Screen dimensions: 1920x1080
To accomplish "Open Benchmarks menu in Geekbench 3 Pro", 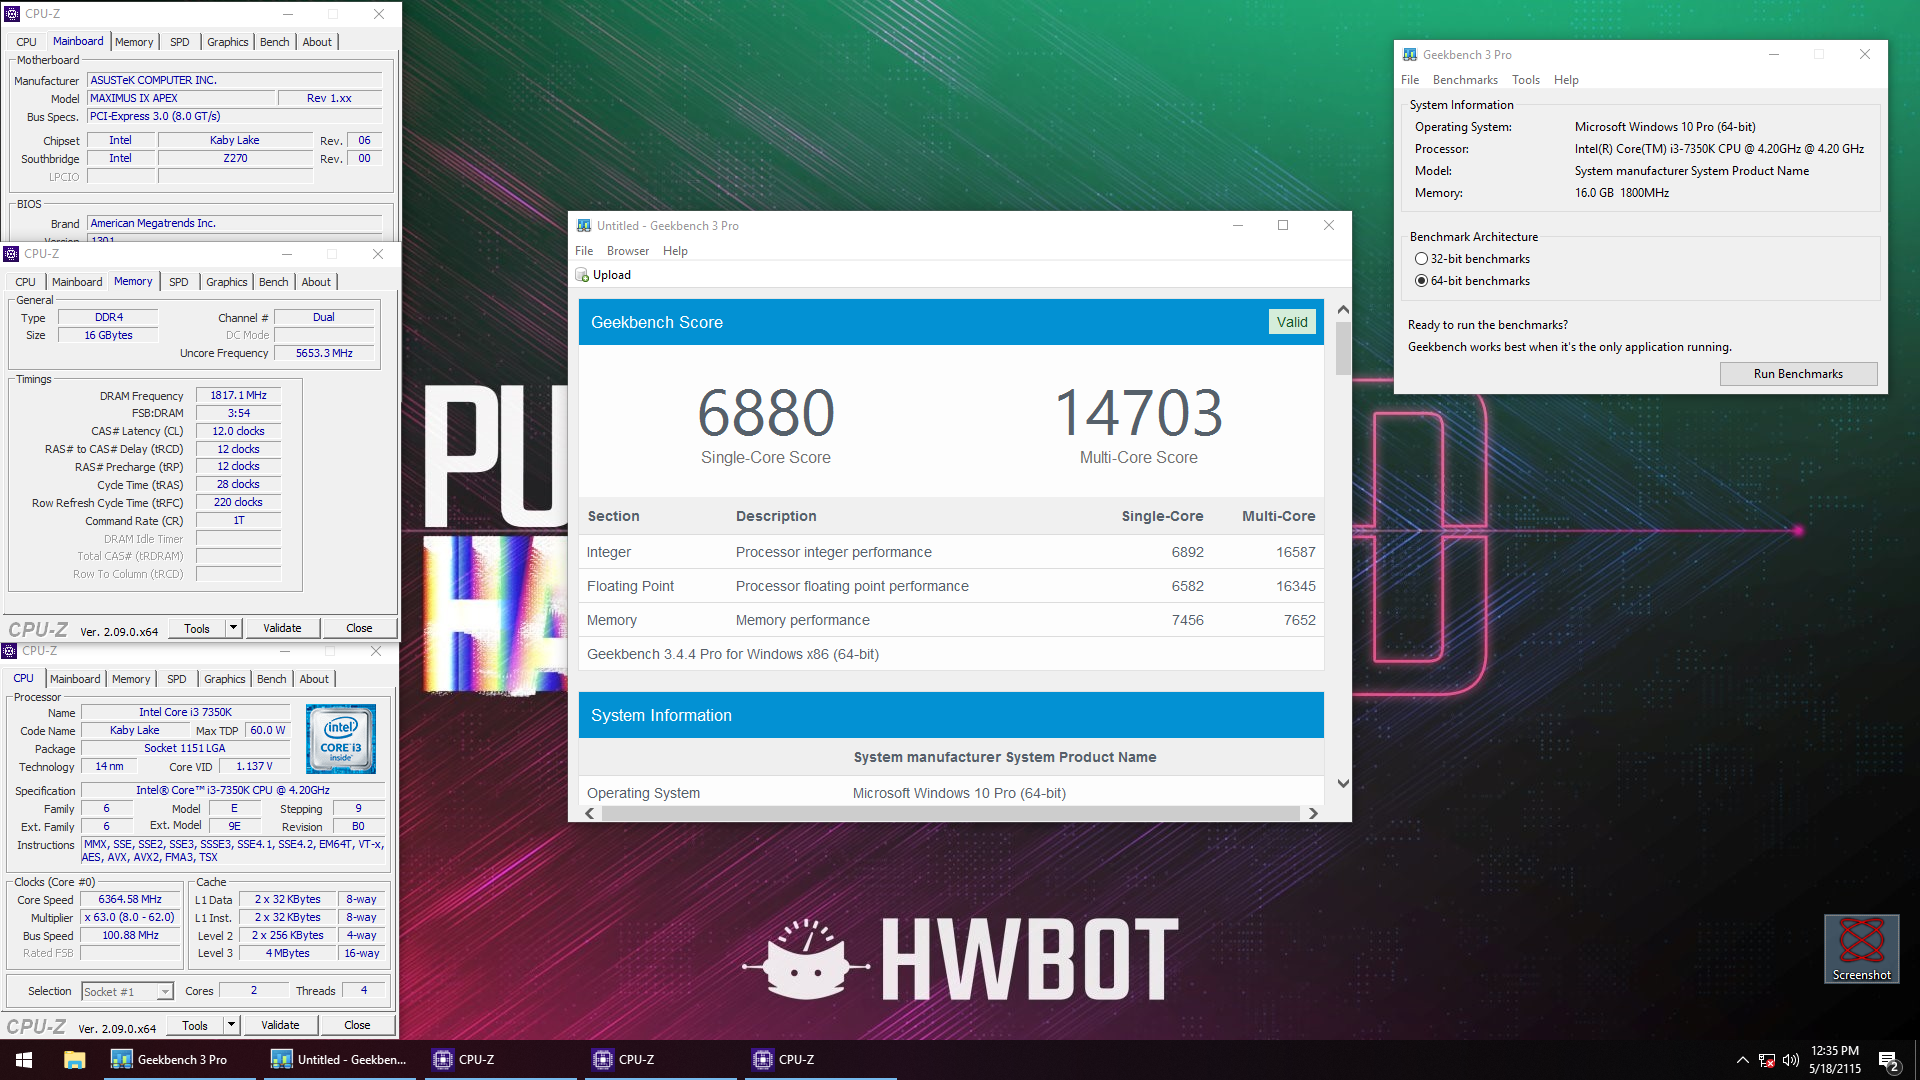I will point(1465,80).
